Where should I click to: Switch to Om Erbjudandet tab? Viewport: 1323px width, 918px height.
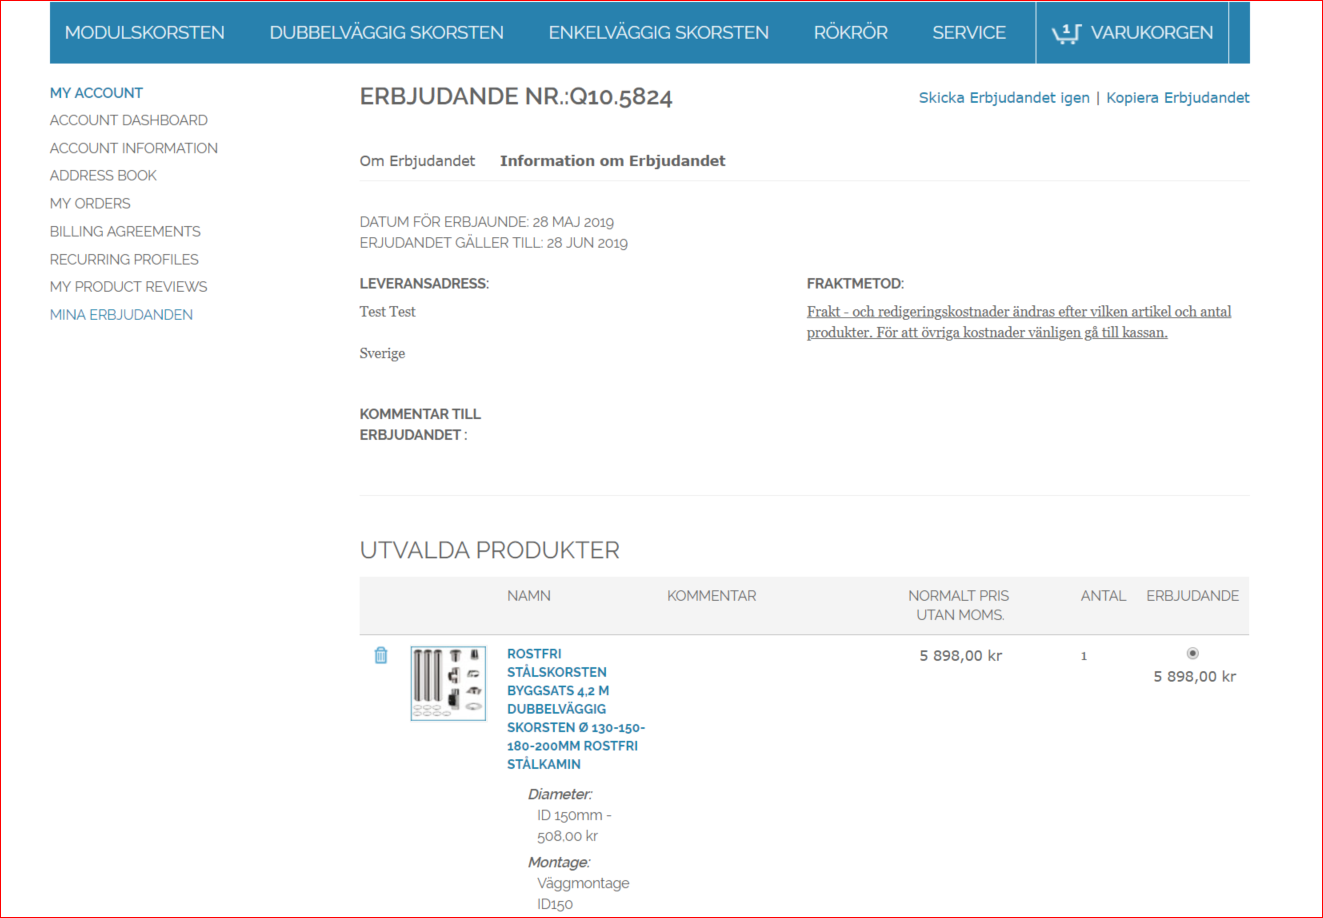click(x=417, y=161)
